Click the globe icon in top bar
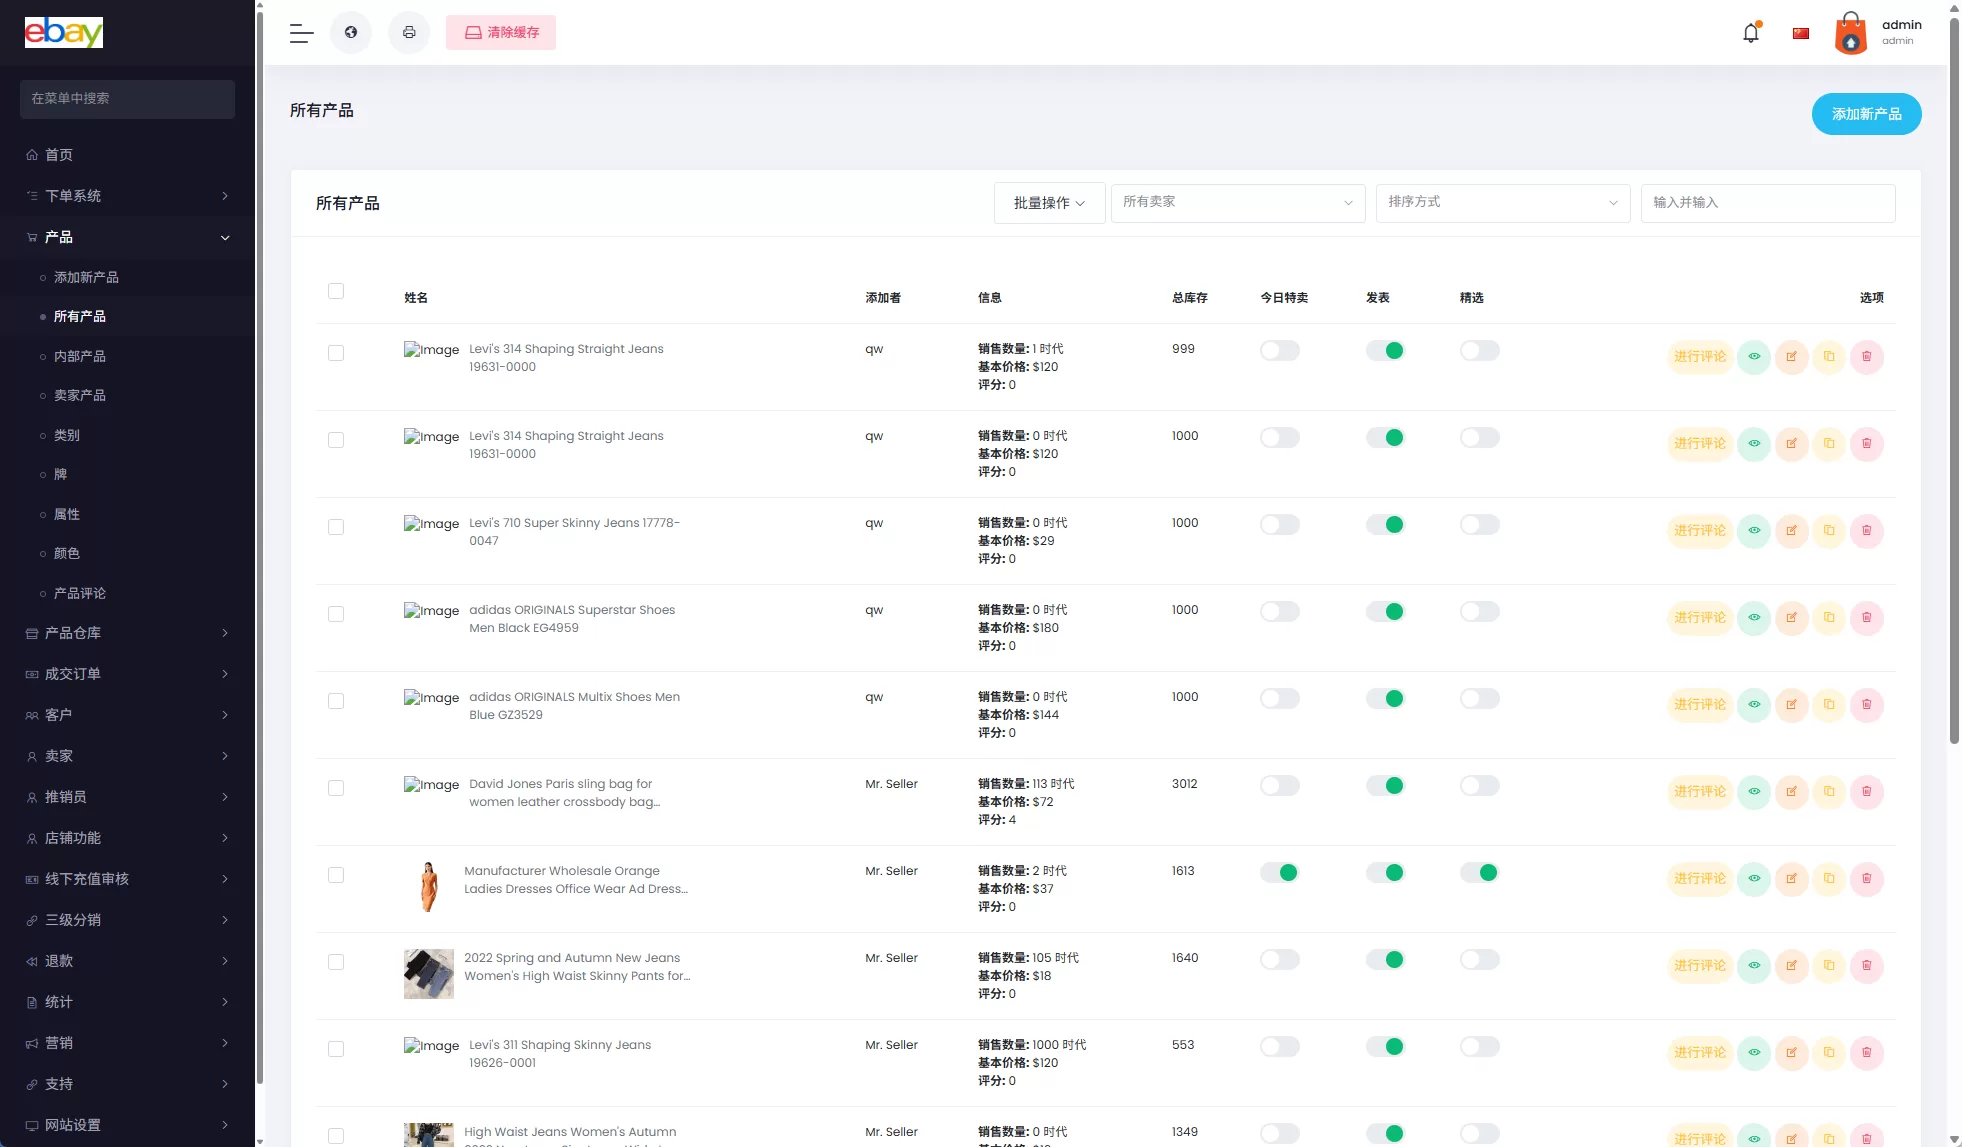Viewport: 1962px width, 1147px height. tap(351, 33)
